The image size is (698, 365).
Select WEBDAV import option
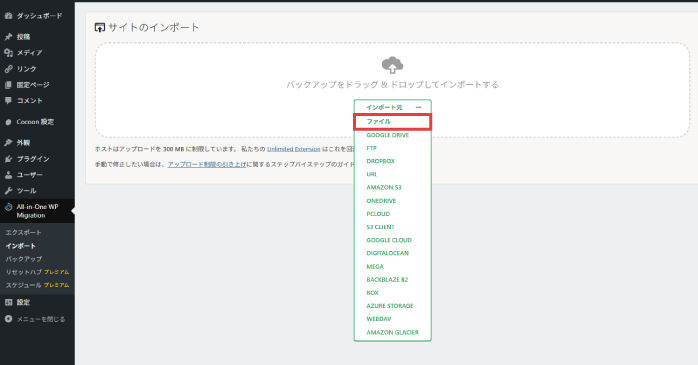click(x=378, y=319)
